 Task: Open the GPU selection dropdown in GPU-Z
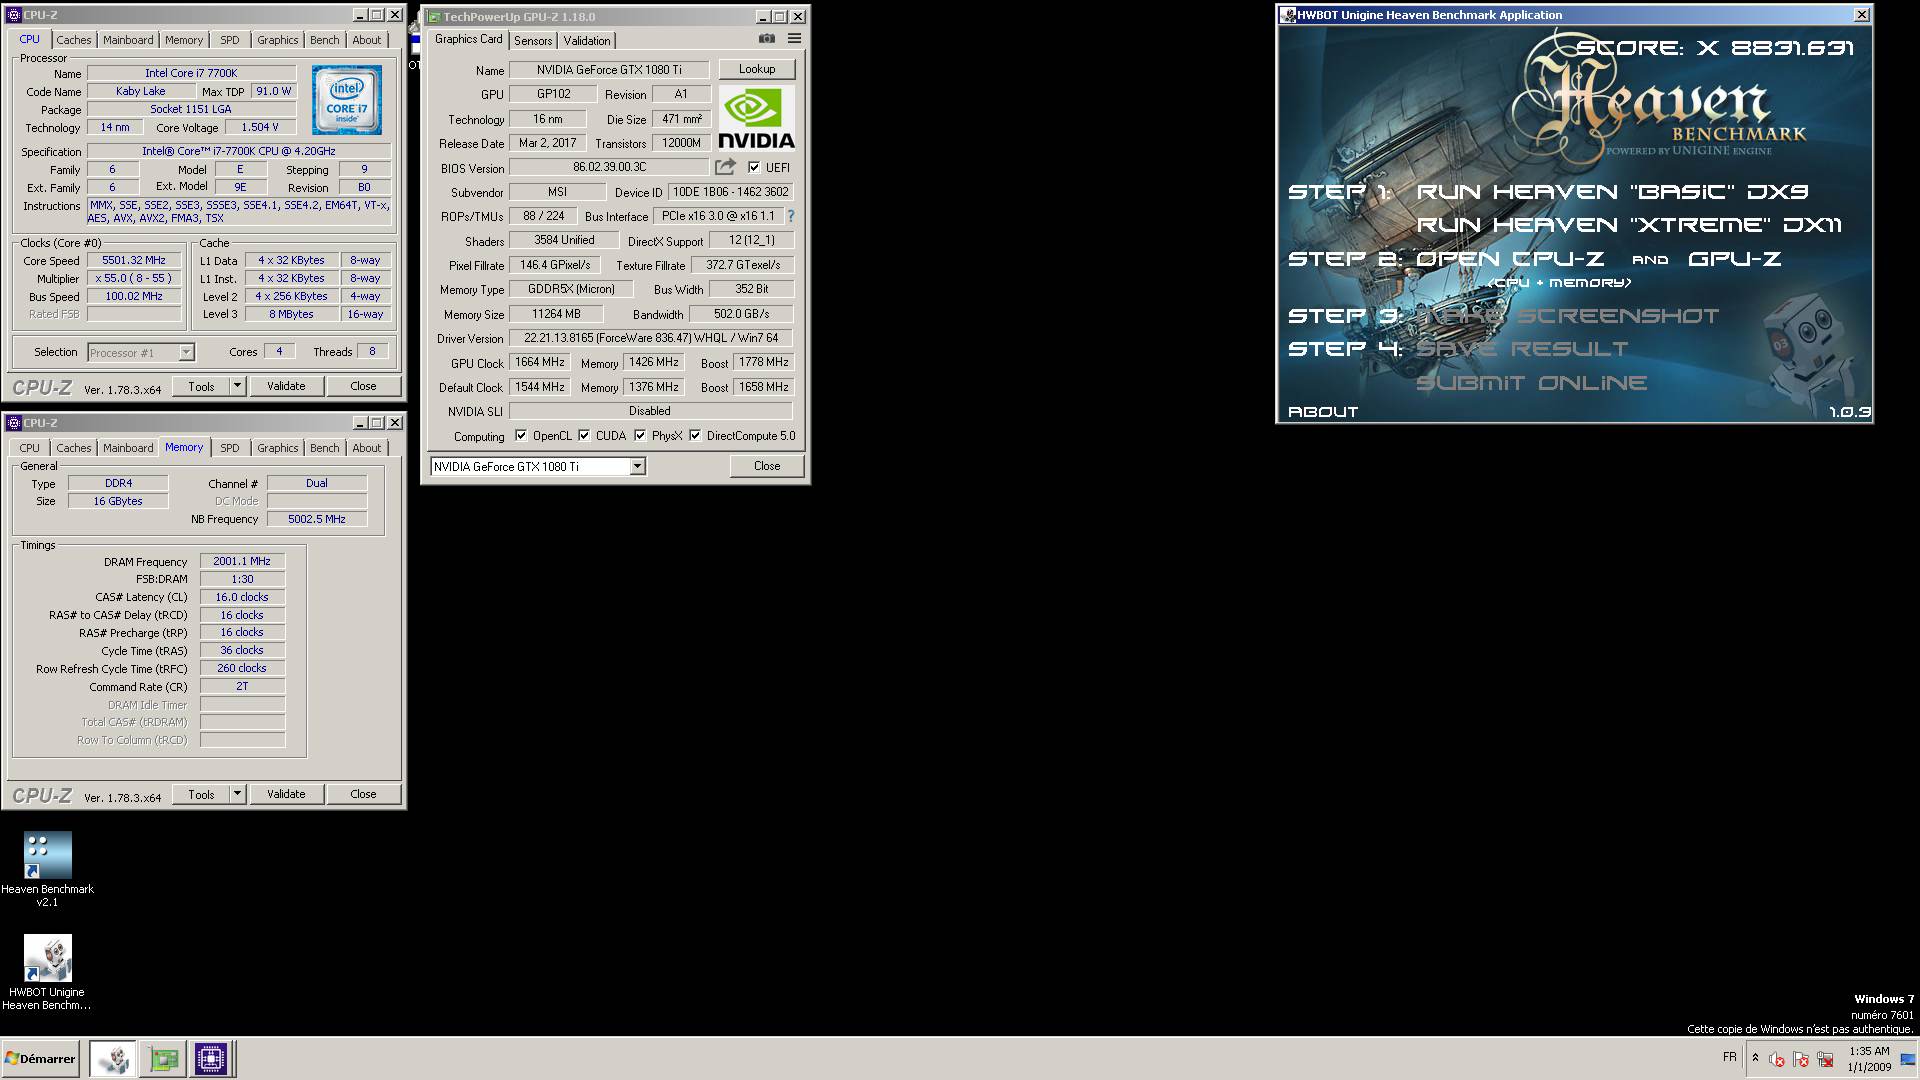637,467
